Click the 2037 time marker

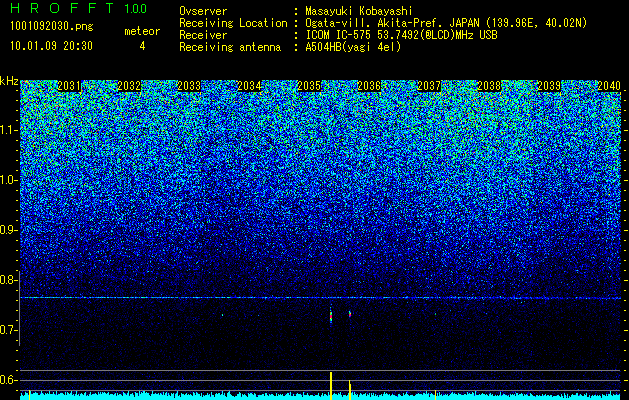429,86
